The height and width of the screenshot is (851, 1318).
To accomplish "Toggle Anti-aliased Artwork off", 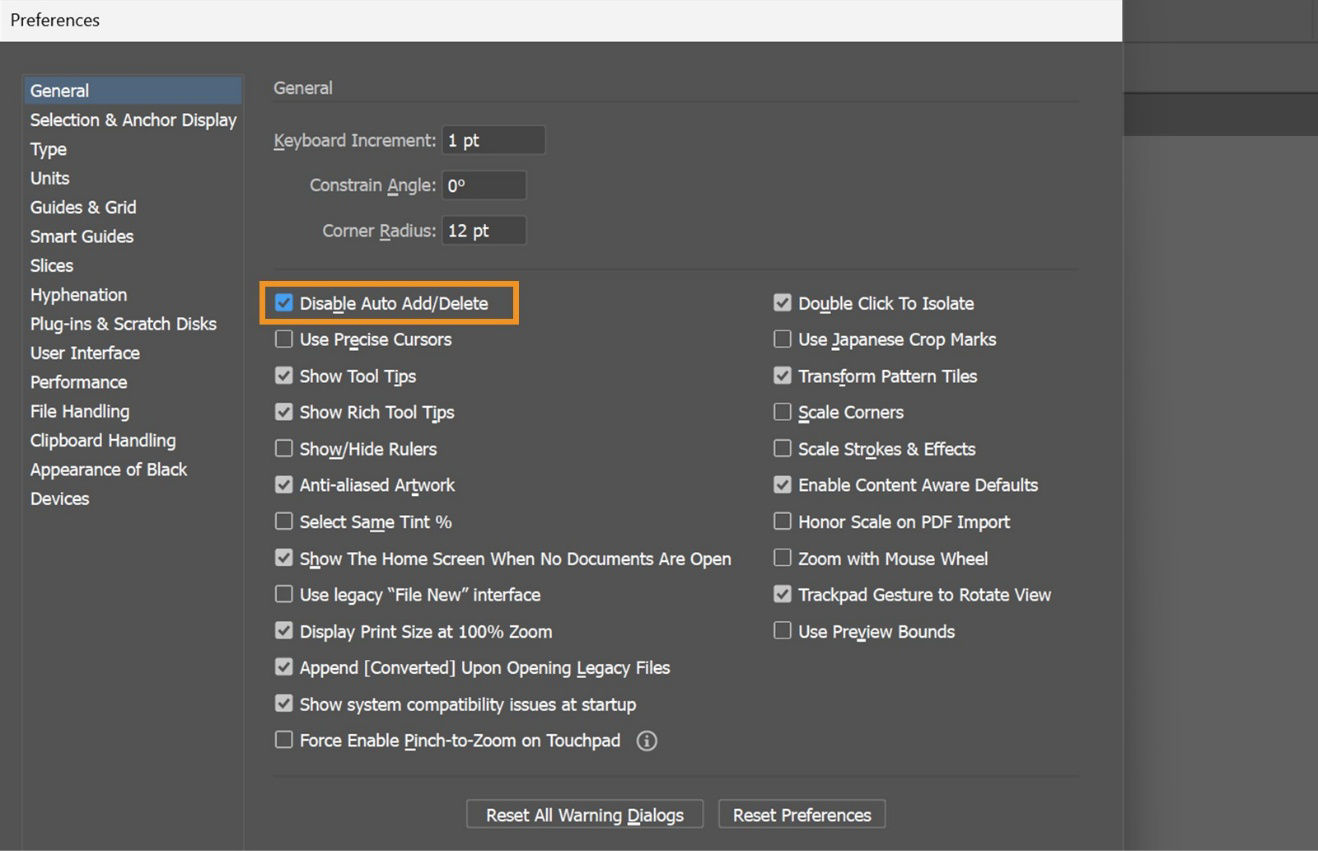I will click(x=284, y=484).
